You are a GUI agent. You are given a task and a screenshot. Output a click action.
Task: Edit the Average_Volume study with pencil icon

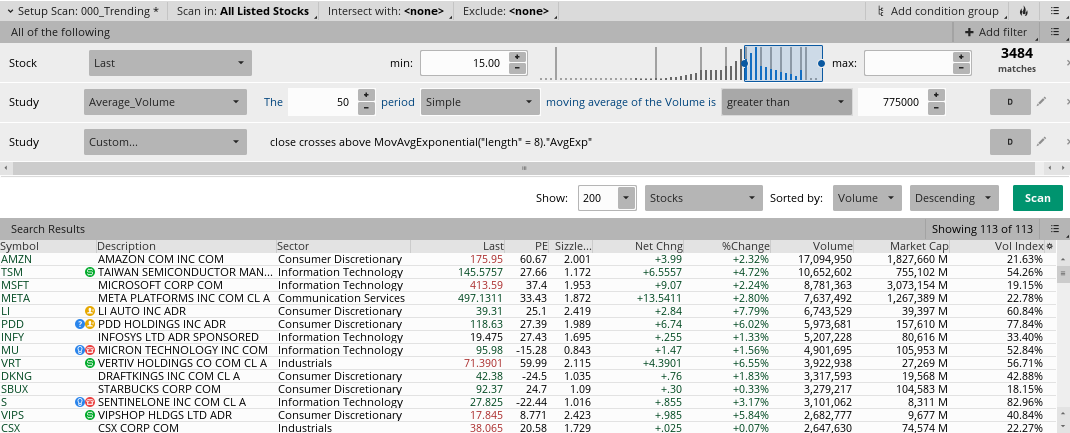[1041, 102]
